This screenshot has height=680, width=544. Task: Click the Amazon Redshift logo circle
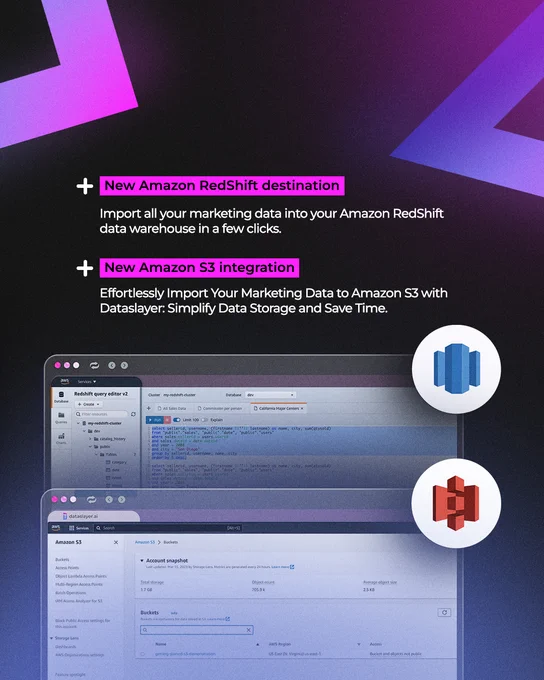tap(456, 369)
